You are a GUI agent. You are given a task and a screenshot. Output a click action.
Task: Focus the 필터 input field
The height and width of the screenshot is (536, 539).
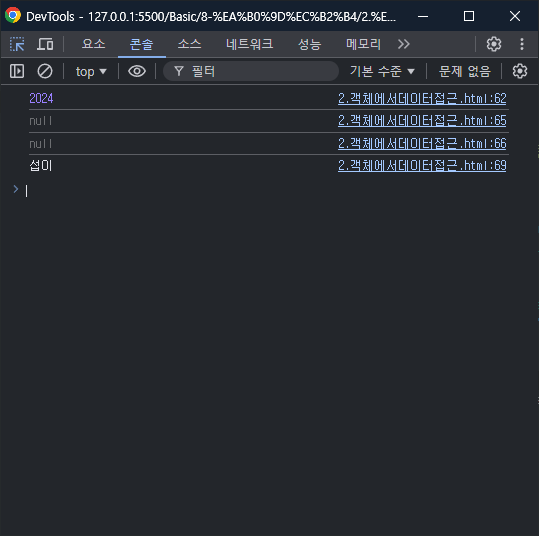(251, 71)
